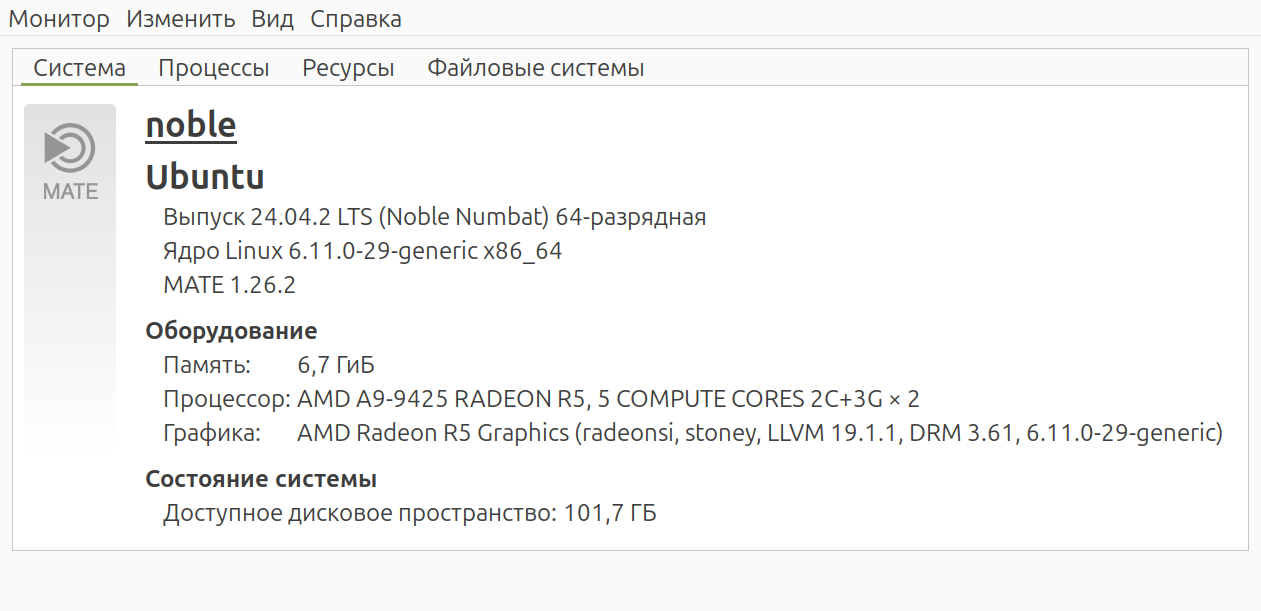Click the Выпуск 24.04.2 LTS release line

pyautogui.click(x=434, y=217)
